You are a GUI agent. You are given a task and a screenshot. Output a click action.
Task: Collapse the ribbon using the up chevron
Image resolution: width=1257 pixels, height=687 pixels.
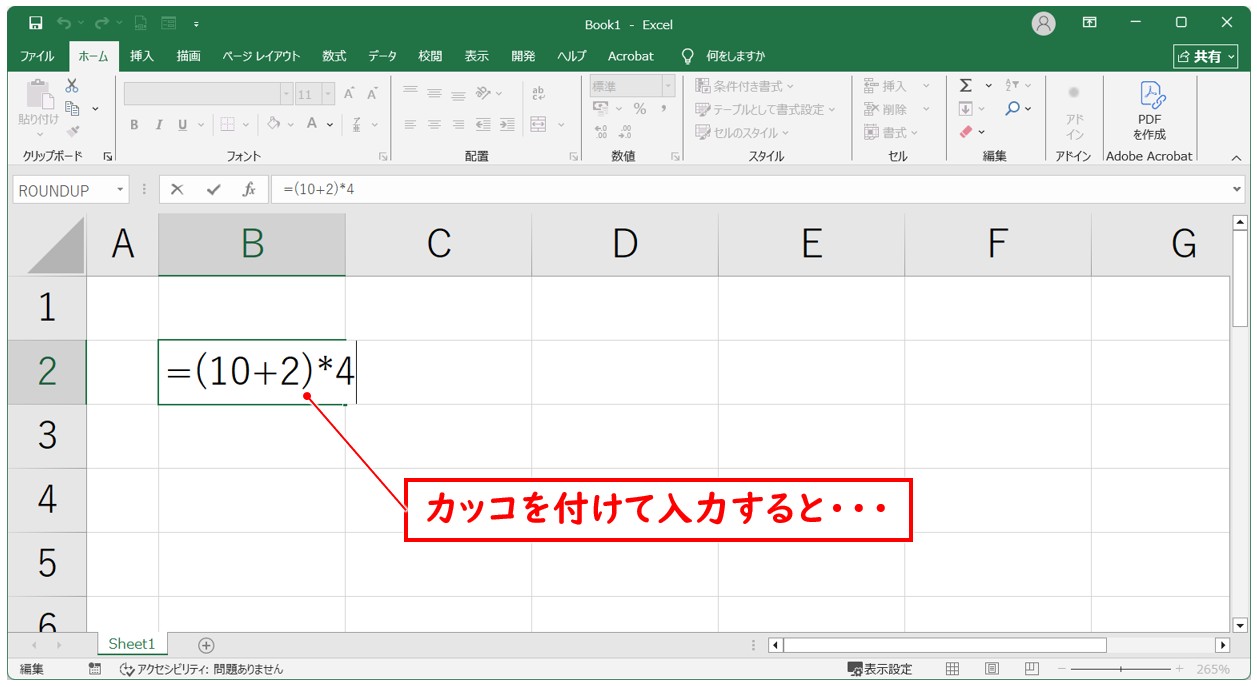[1236, 157]
